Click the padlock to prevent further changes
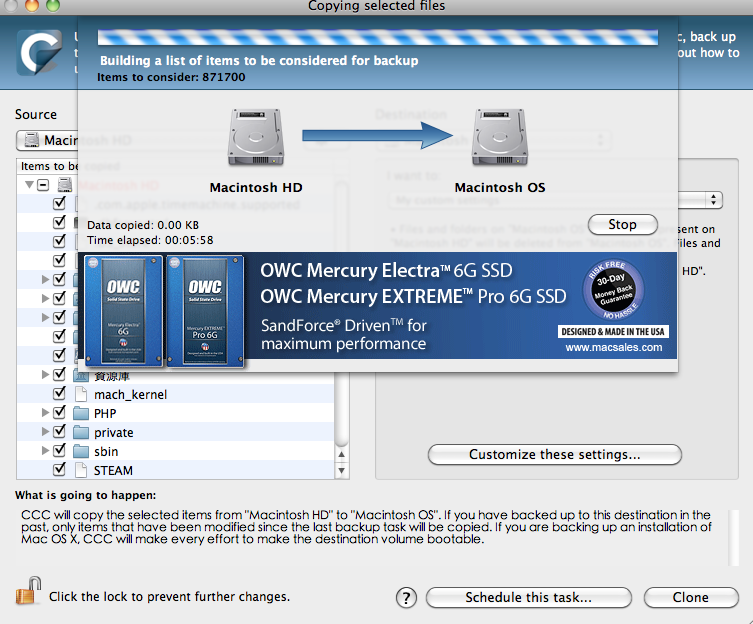The image size is (753, 624). coord(28,590)
